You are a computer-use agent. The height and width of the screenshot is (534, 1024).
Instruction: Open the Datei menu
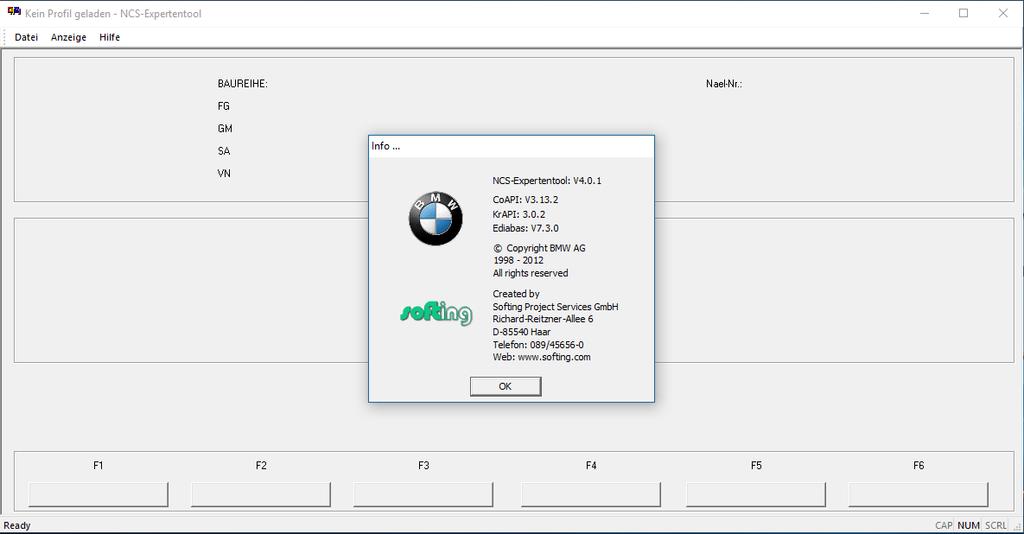coord(26,37)
